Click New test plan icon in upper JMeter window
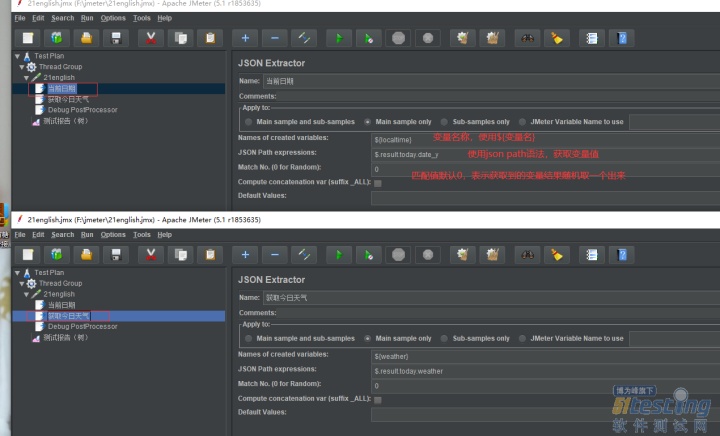Viewport: 720px width, 436px height. coord(28,38)
